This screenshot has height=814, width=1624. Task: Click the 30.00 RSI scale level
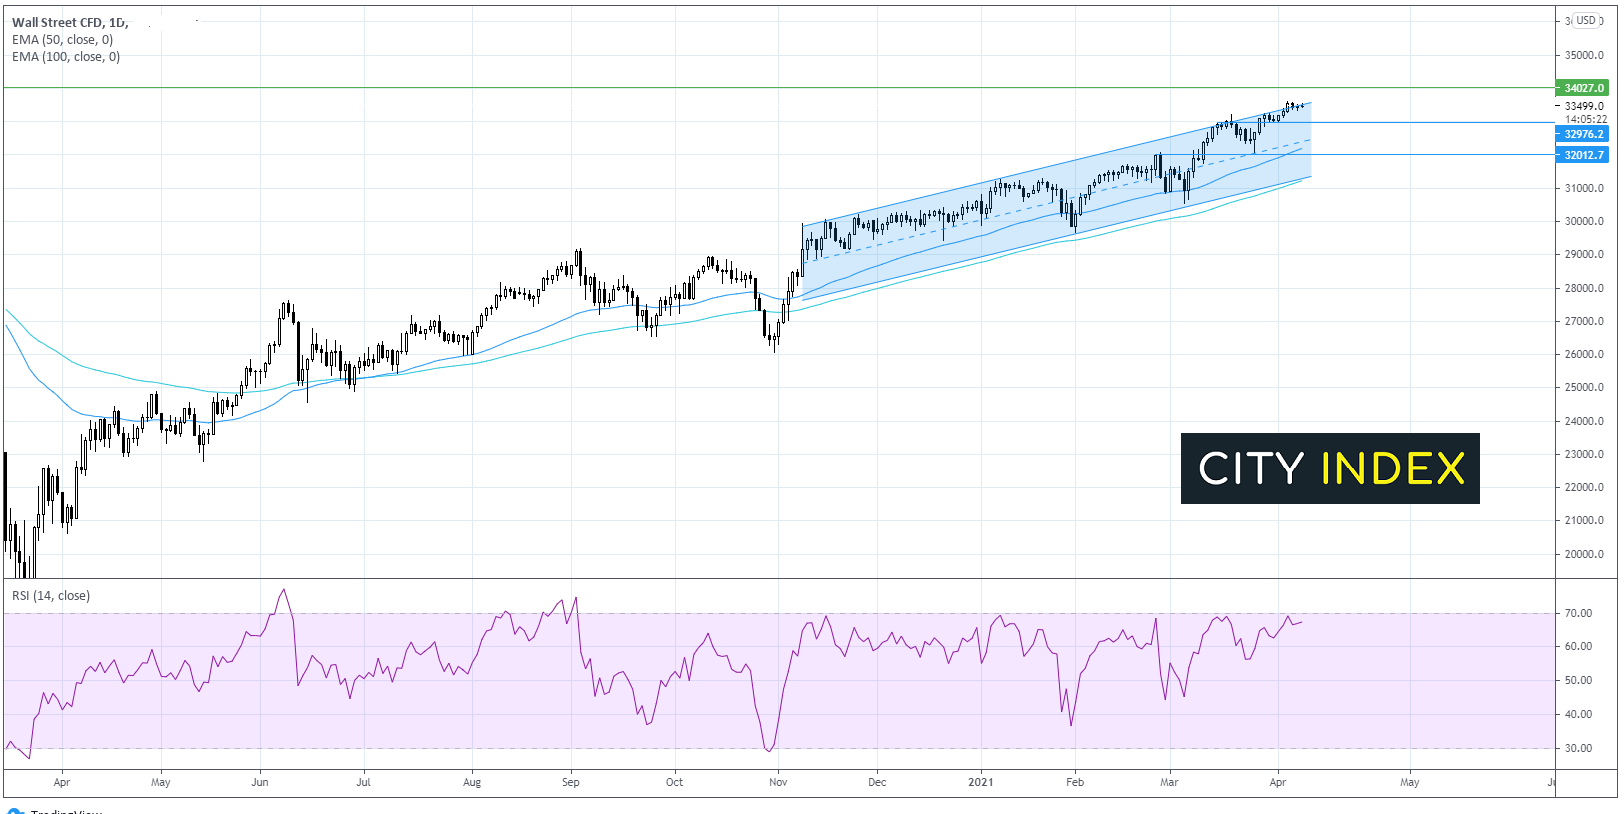pos(1578,748)
